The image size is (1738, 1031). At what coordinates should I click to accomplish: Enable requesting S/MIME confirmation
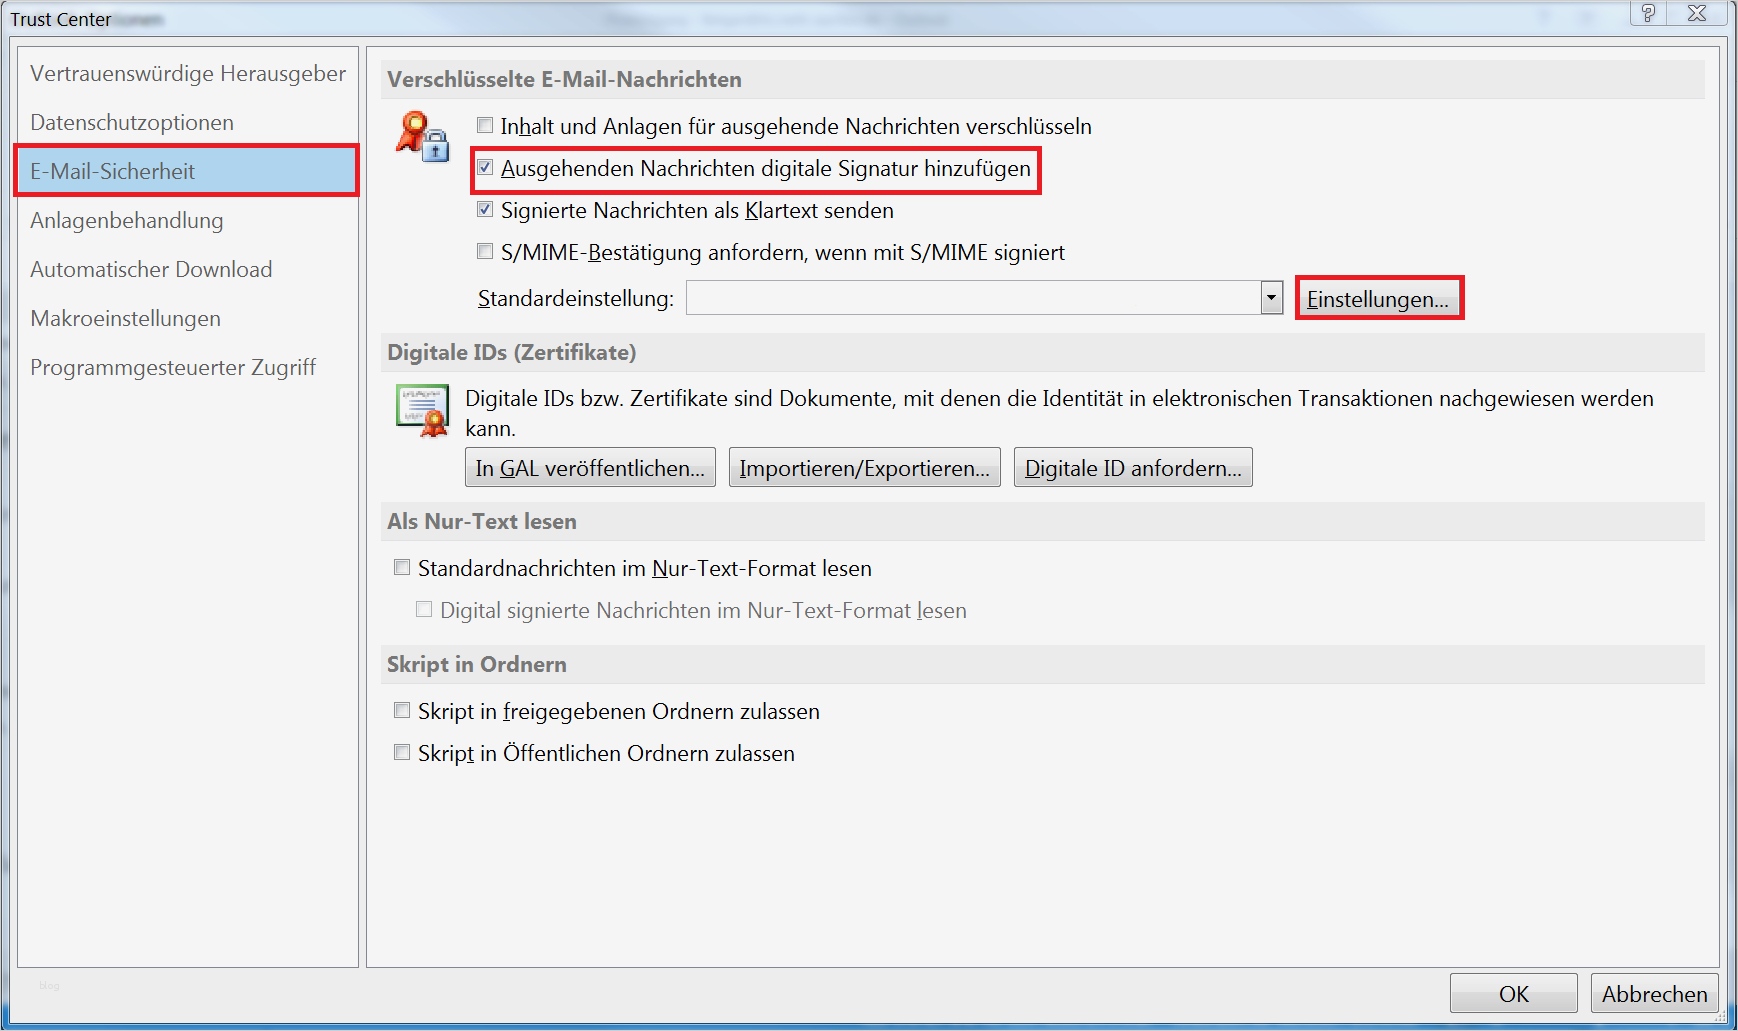pos(485,251)
